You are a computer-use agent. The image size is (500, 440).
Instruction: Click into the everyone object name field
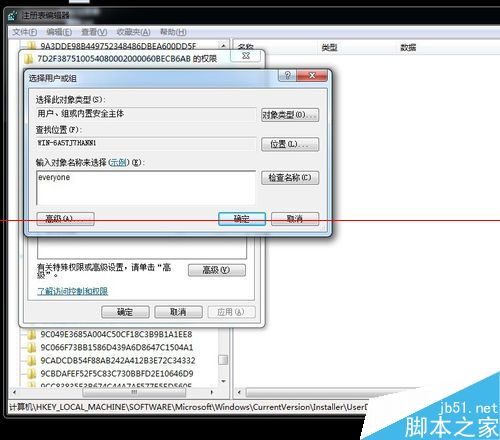point(146,188)
